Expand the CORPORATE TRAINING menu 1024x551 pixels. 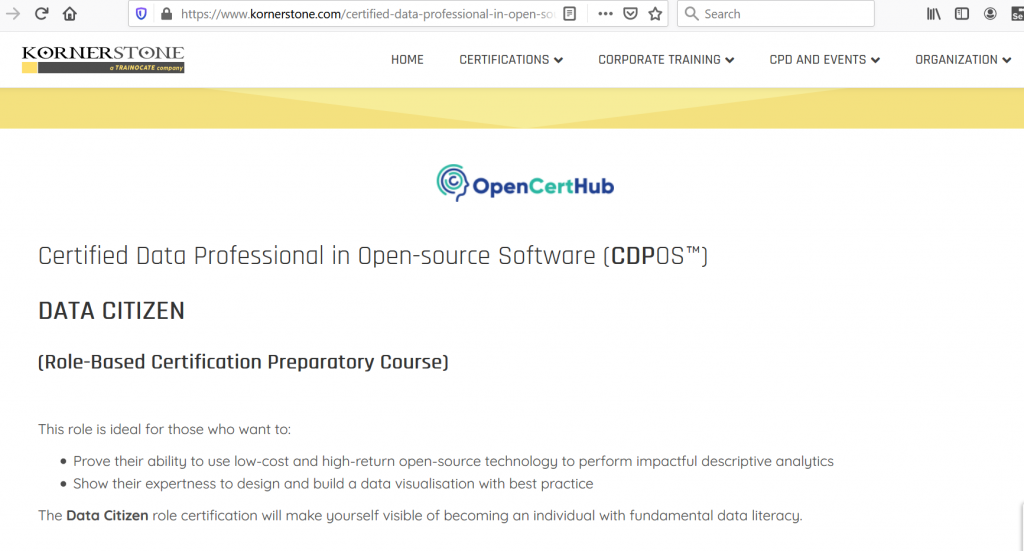click(x=666, y=59)
